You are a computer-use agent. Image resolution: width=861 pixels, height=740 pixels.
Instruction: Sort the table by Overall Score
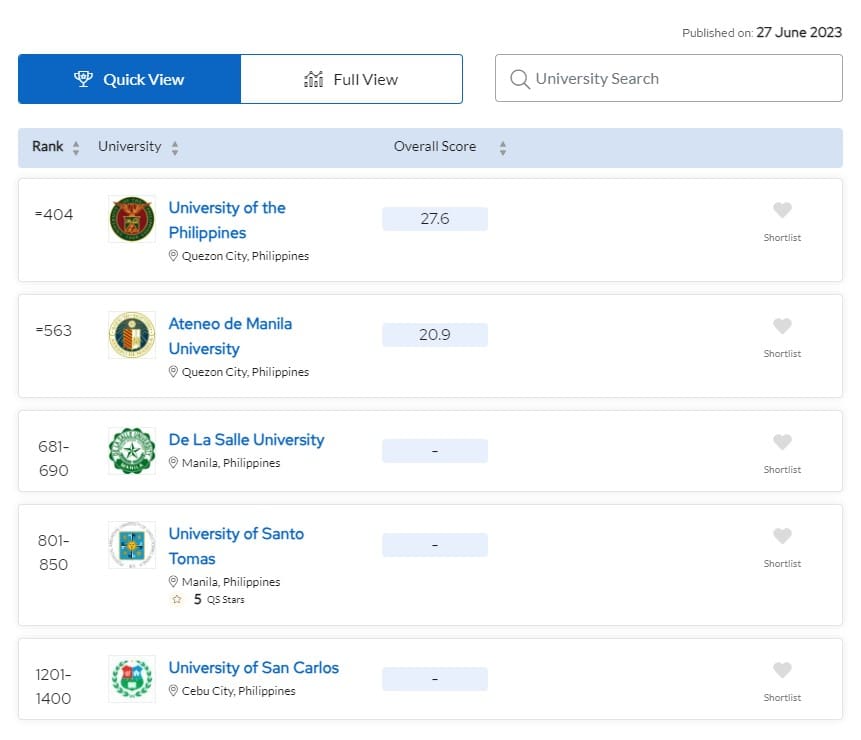[x=502, y=147]
